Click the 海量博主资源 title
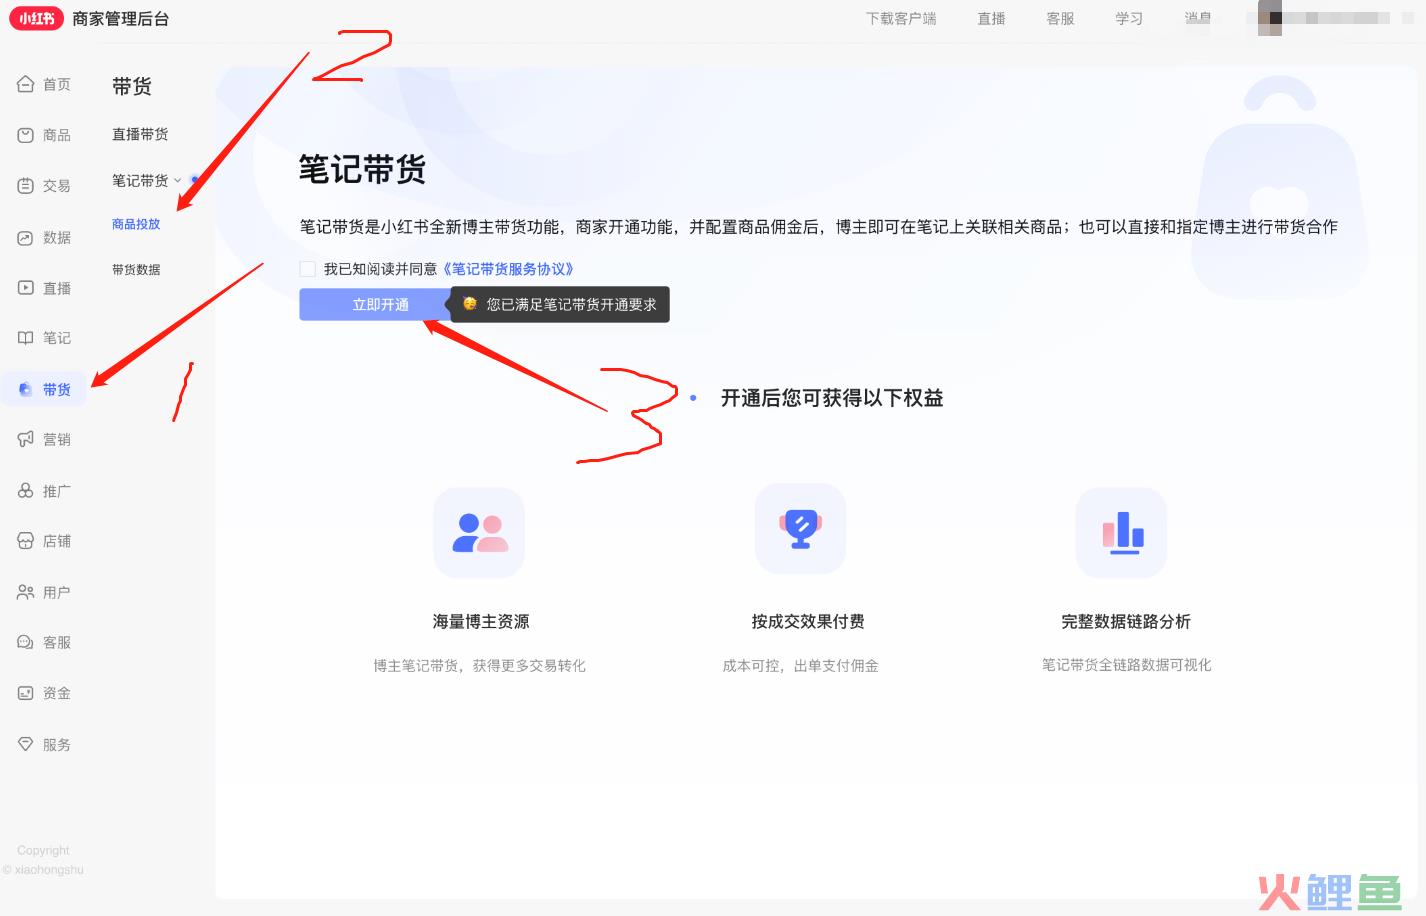Image resolution: width=1426 pixels, height=916 pixels. pos(481,621)
